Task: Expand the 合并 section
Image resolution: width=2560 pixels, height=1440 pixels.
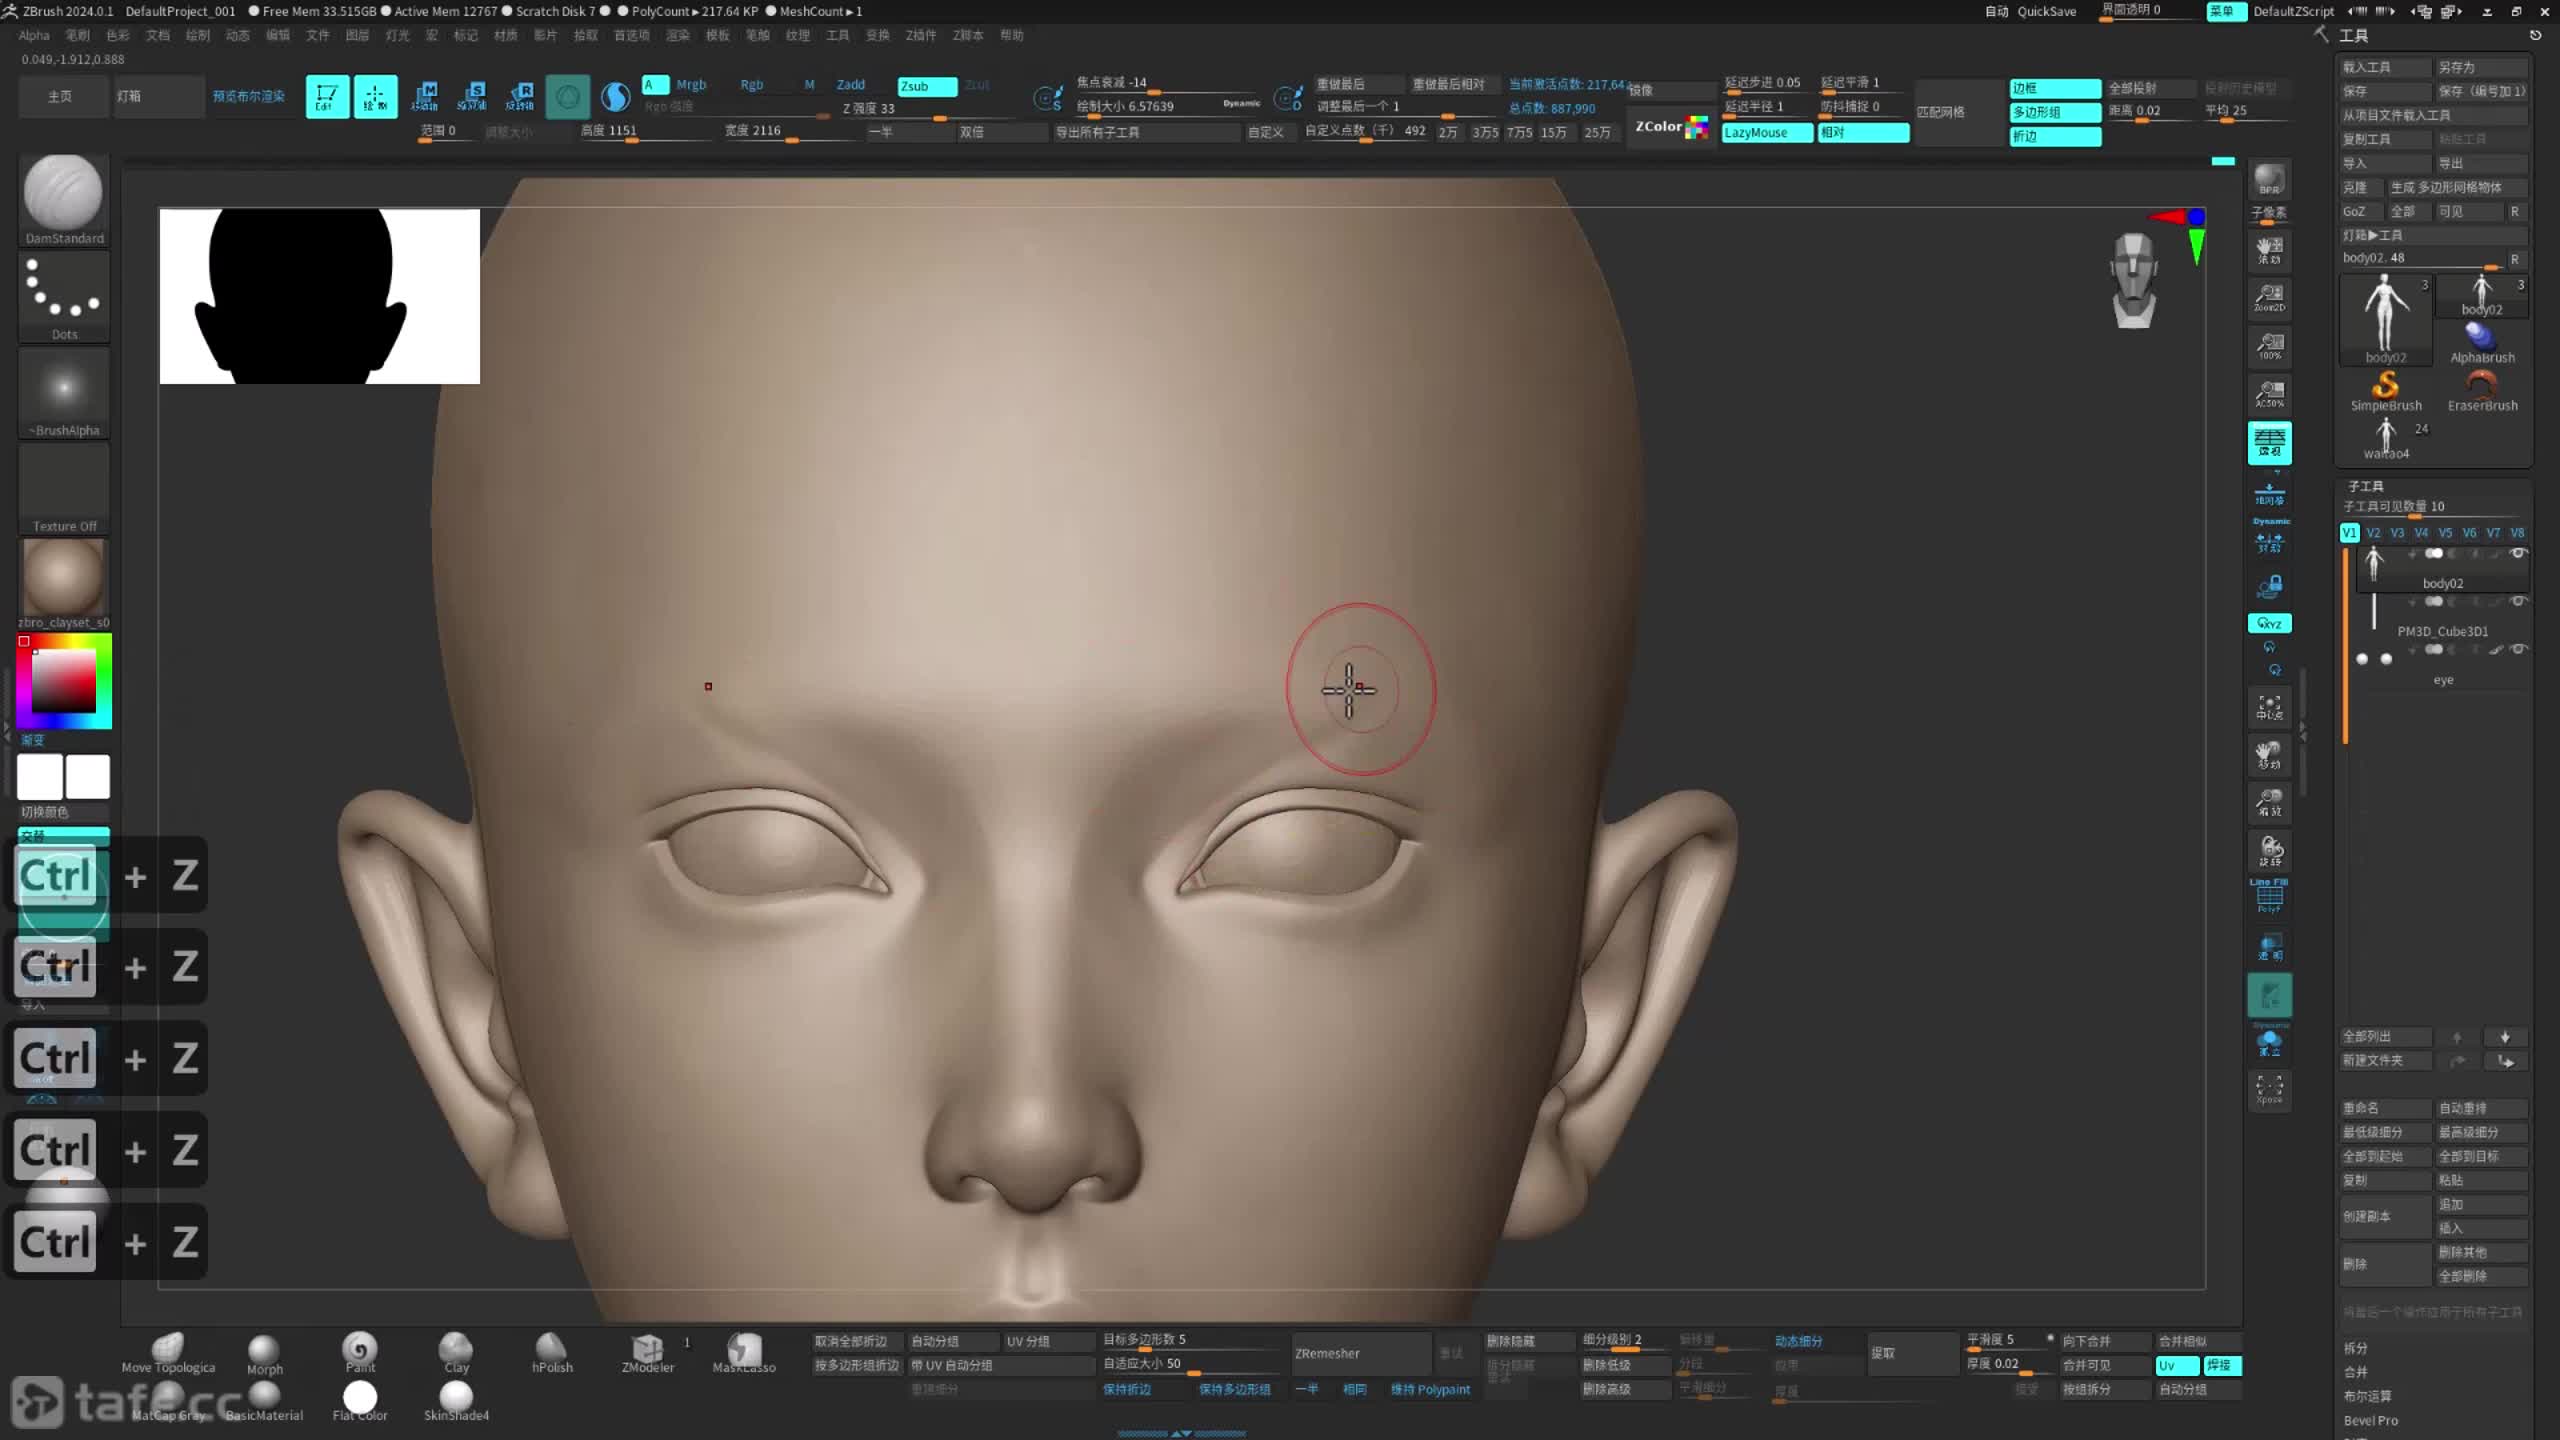Action: coord(2356,1372)
